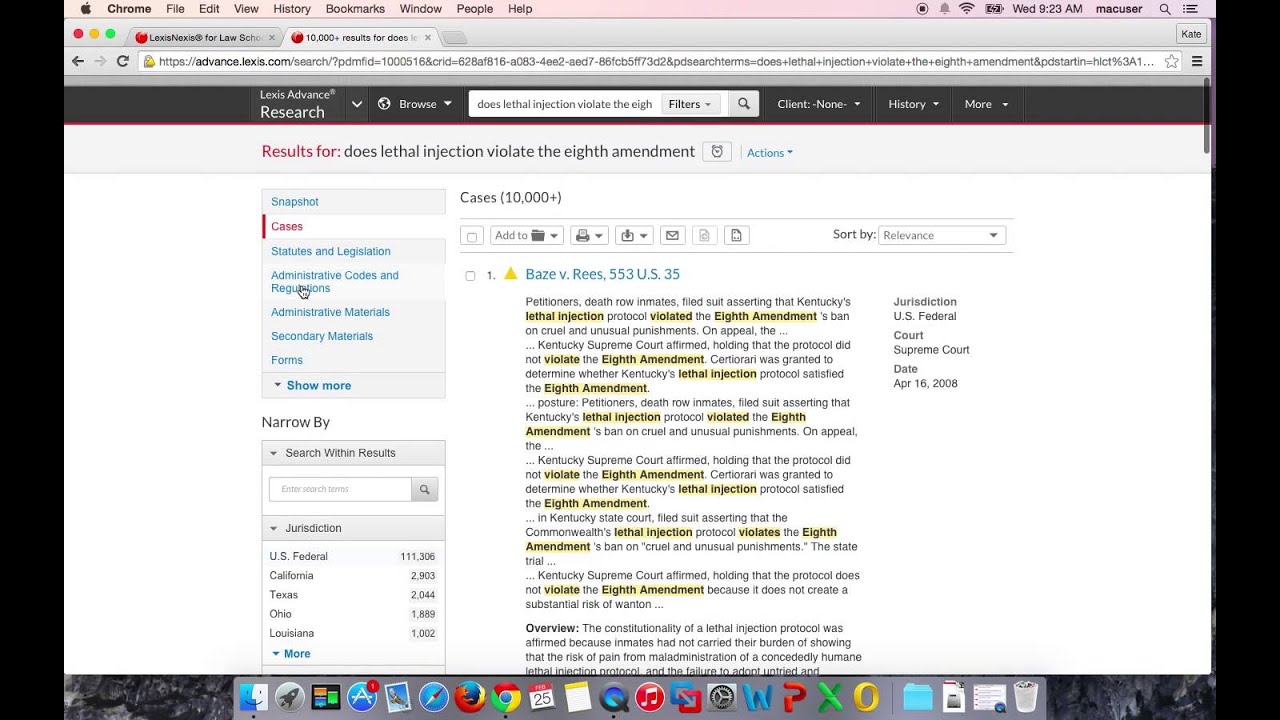The image size is (1280, 720).
Task: Click the search-within-results magnifier button
Action: point(424,489)
